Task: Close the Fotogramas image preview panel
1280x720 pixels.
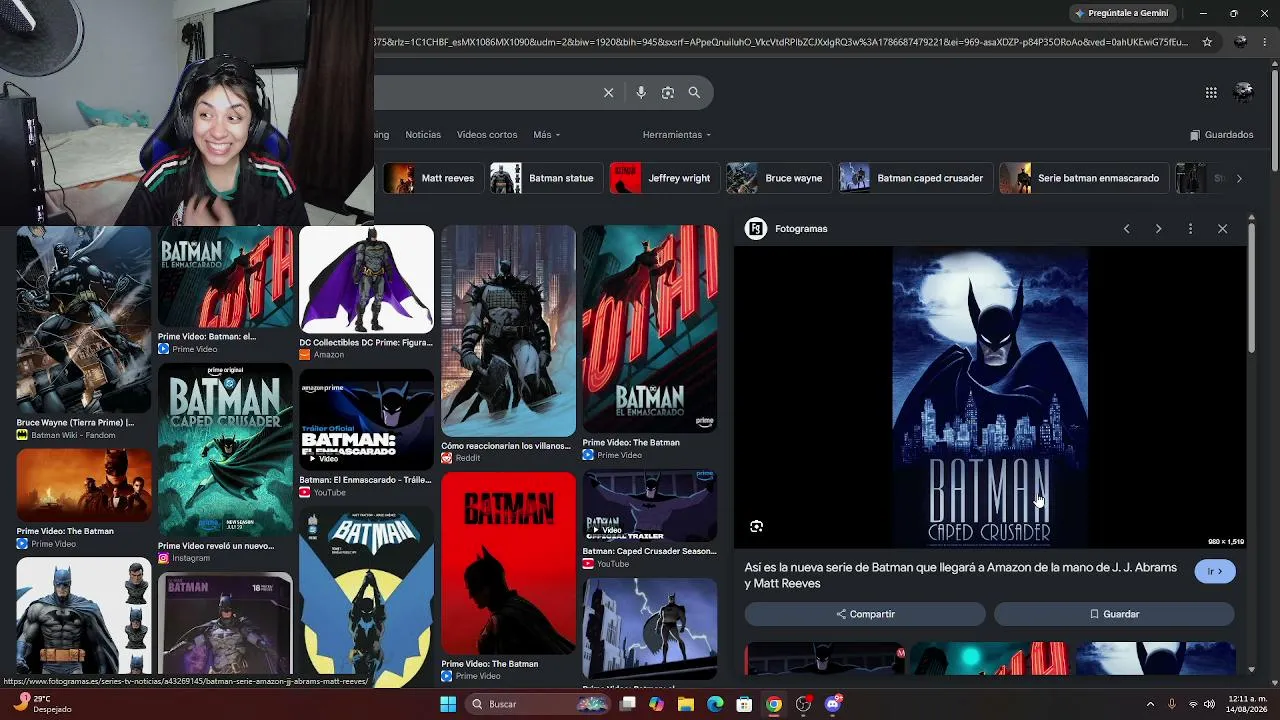Action: click(1222, 229)
